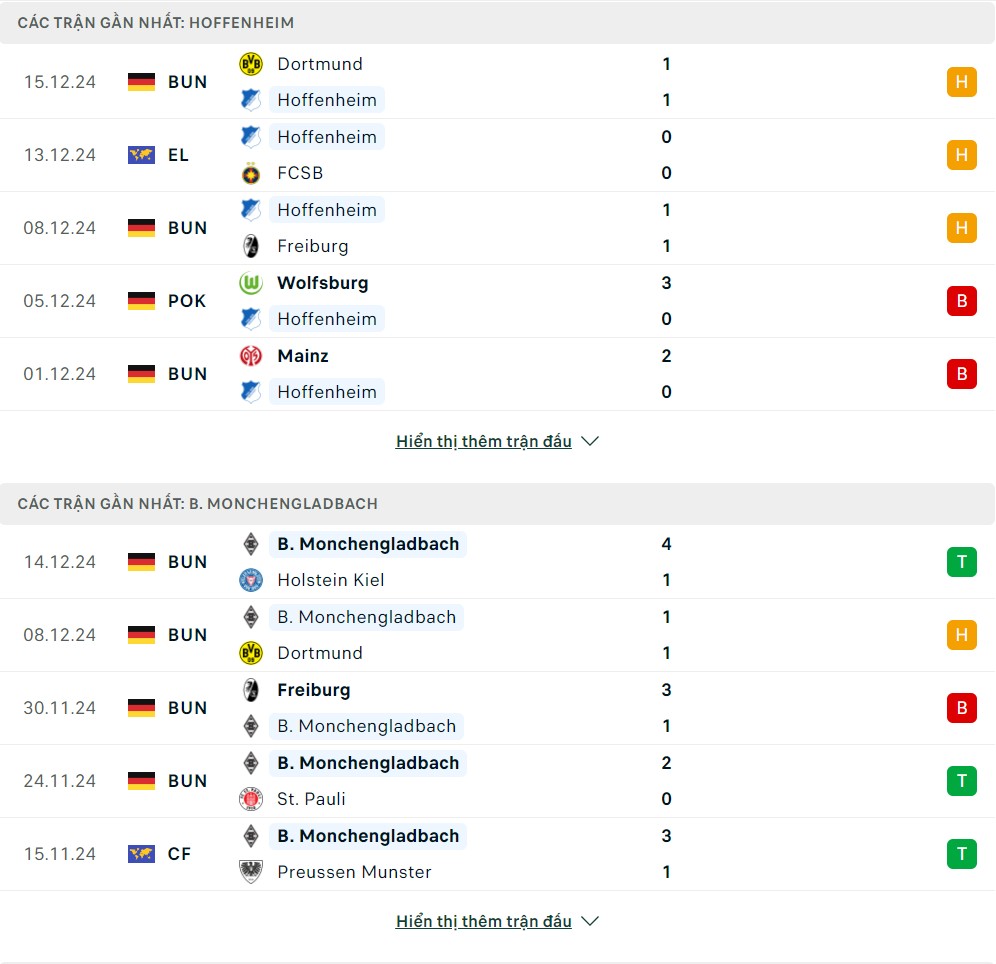Select the Freiburg team name on 30.11.24
This screenshot has width=996, height=964.
(313, 690)
